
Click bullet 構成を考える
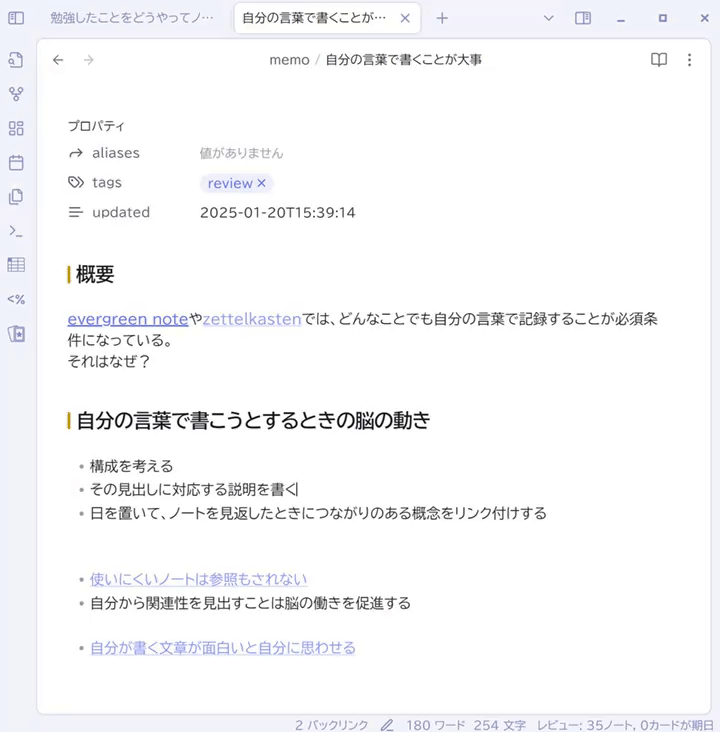131,466
